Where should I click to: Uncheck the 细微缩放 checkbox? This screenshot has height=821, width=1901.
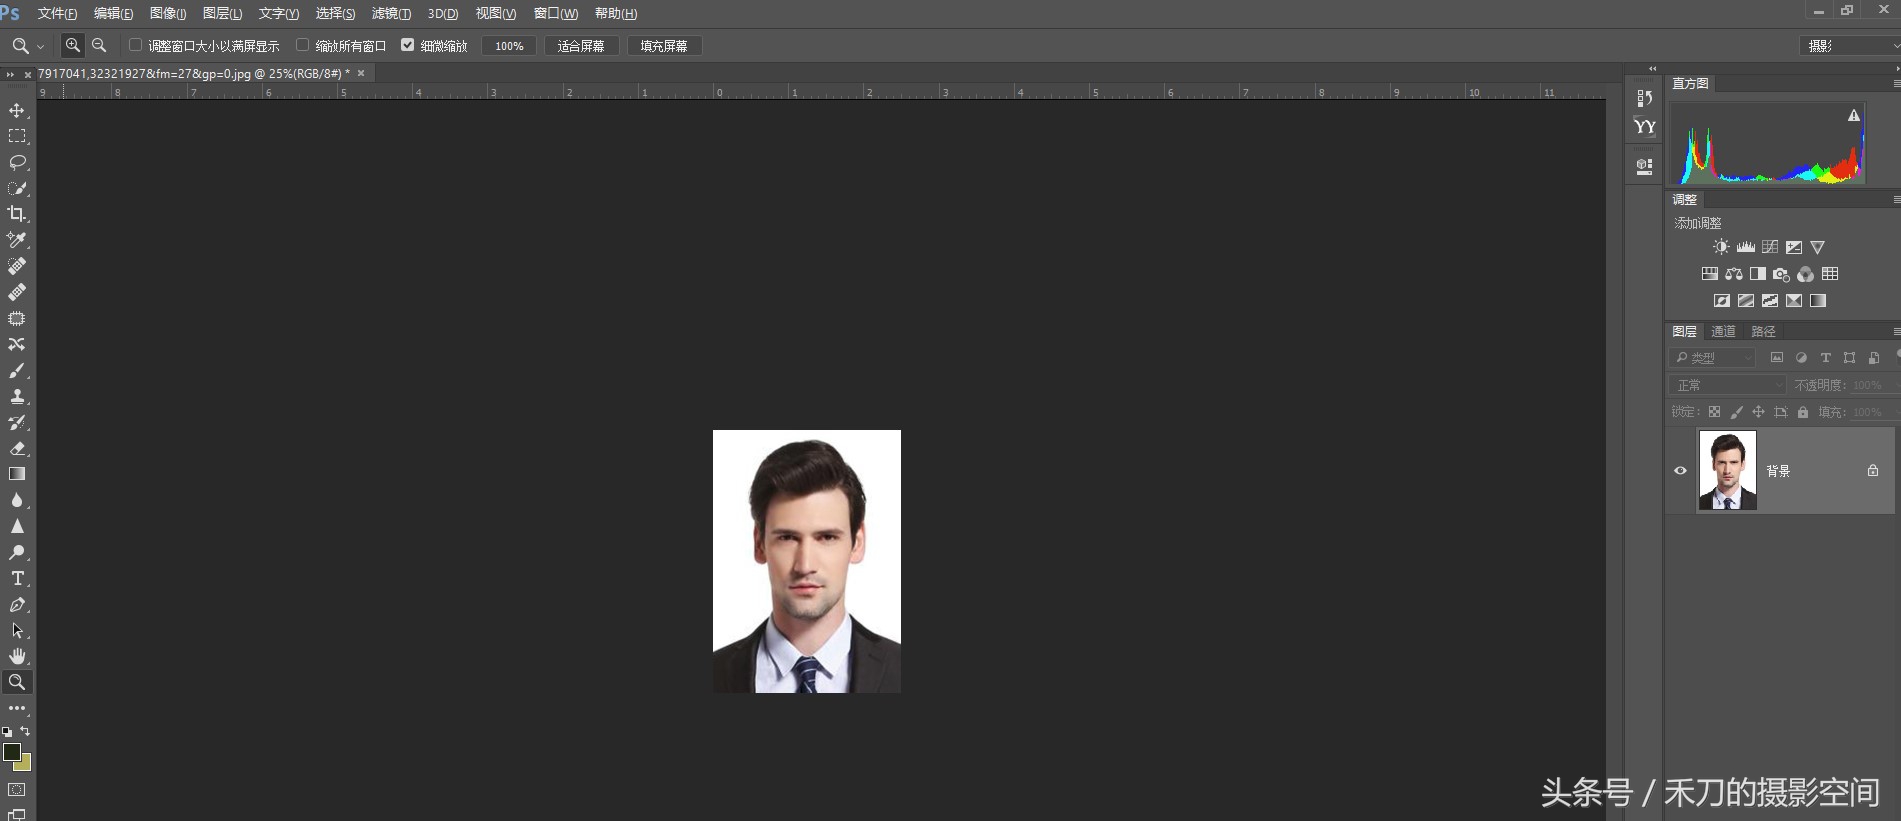[407, 45]
